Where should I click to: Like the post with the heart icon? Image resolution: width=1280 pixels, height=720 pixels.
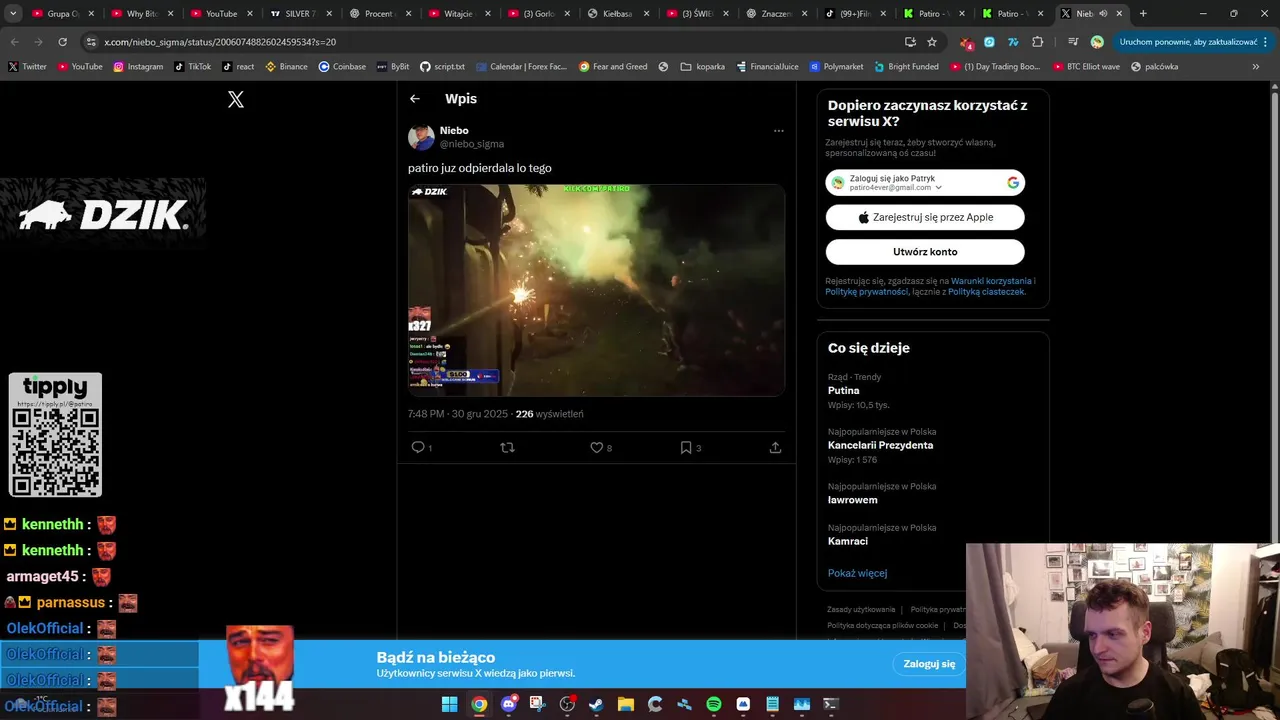point(596,447)
